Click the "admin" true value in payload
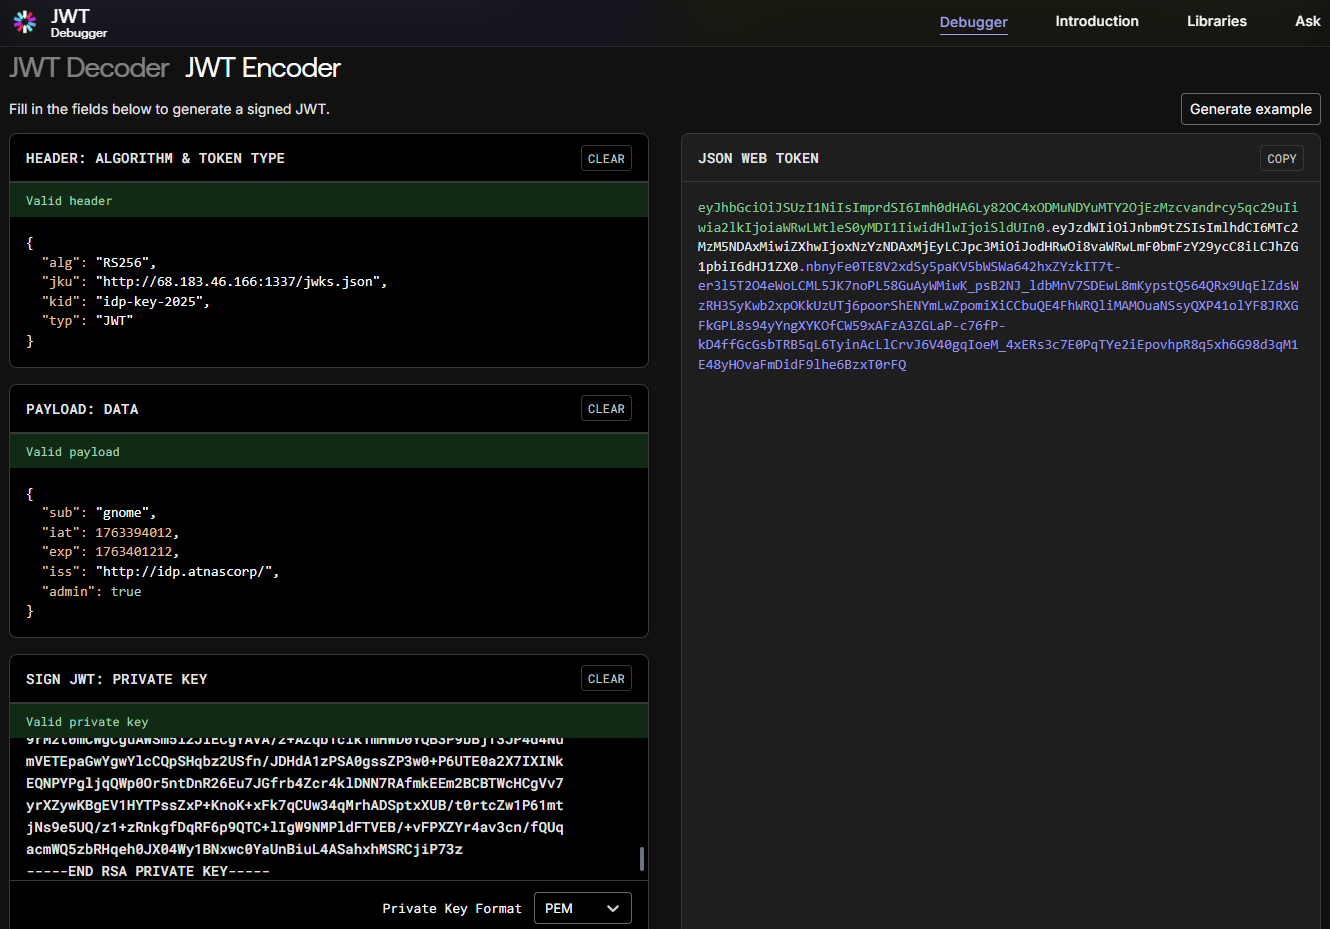This screenshot has width=1330, height=929. (x=126, y=592)
